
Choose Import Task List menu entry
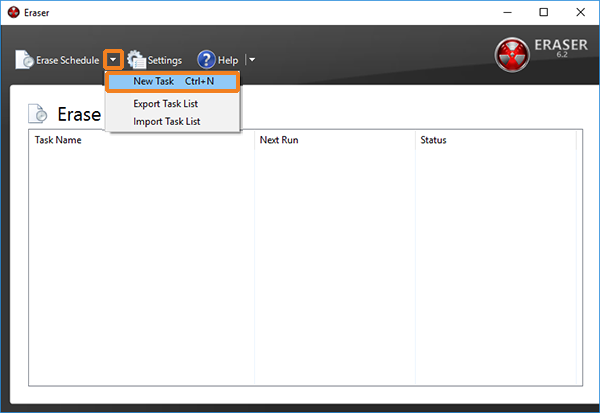(x=166, y=121)
